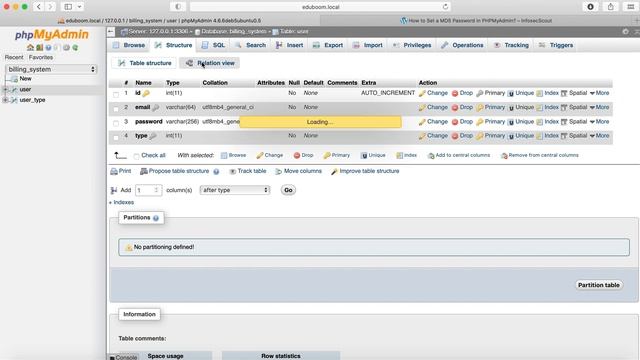This screenshot has height=360, width=640.
Task: Click Propose table structure help icon
Action: click(x=216, y=171)
